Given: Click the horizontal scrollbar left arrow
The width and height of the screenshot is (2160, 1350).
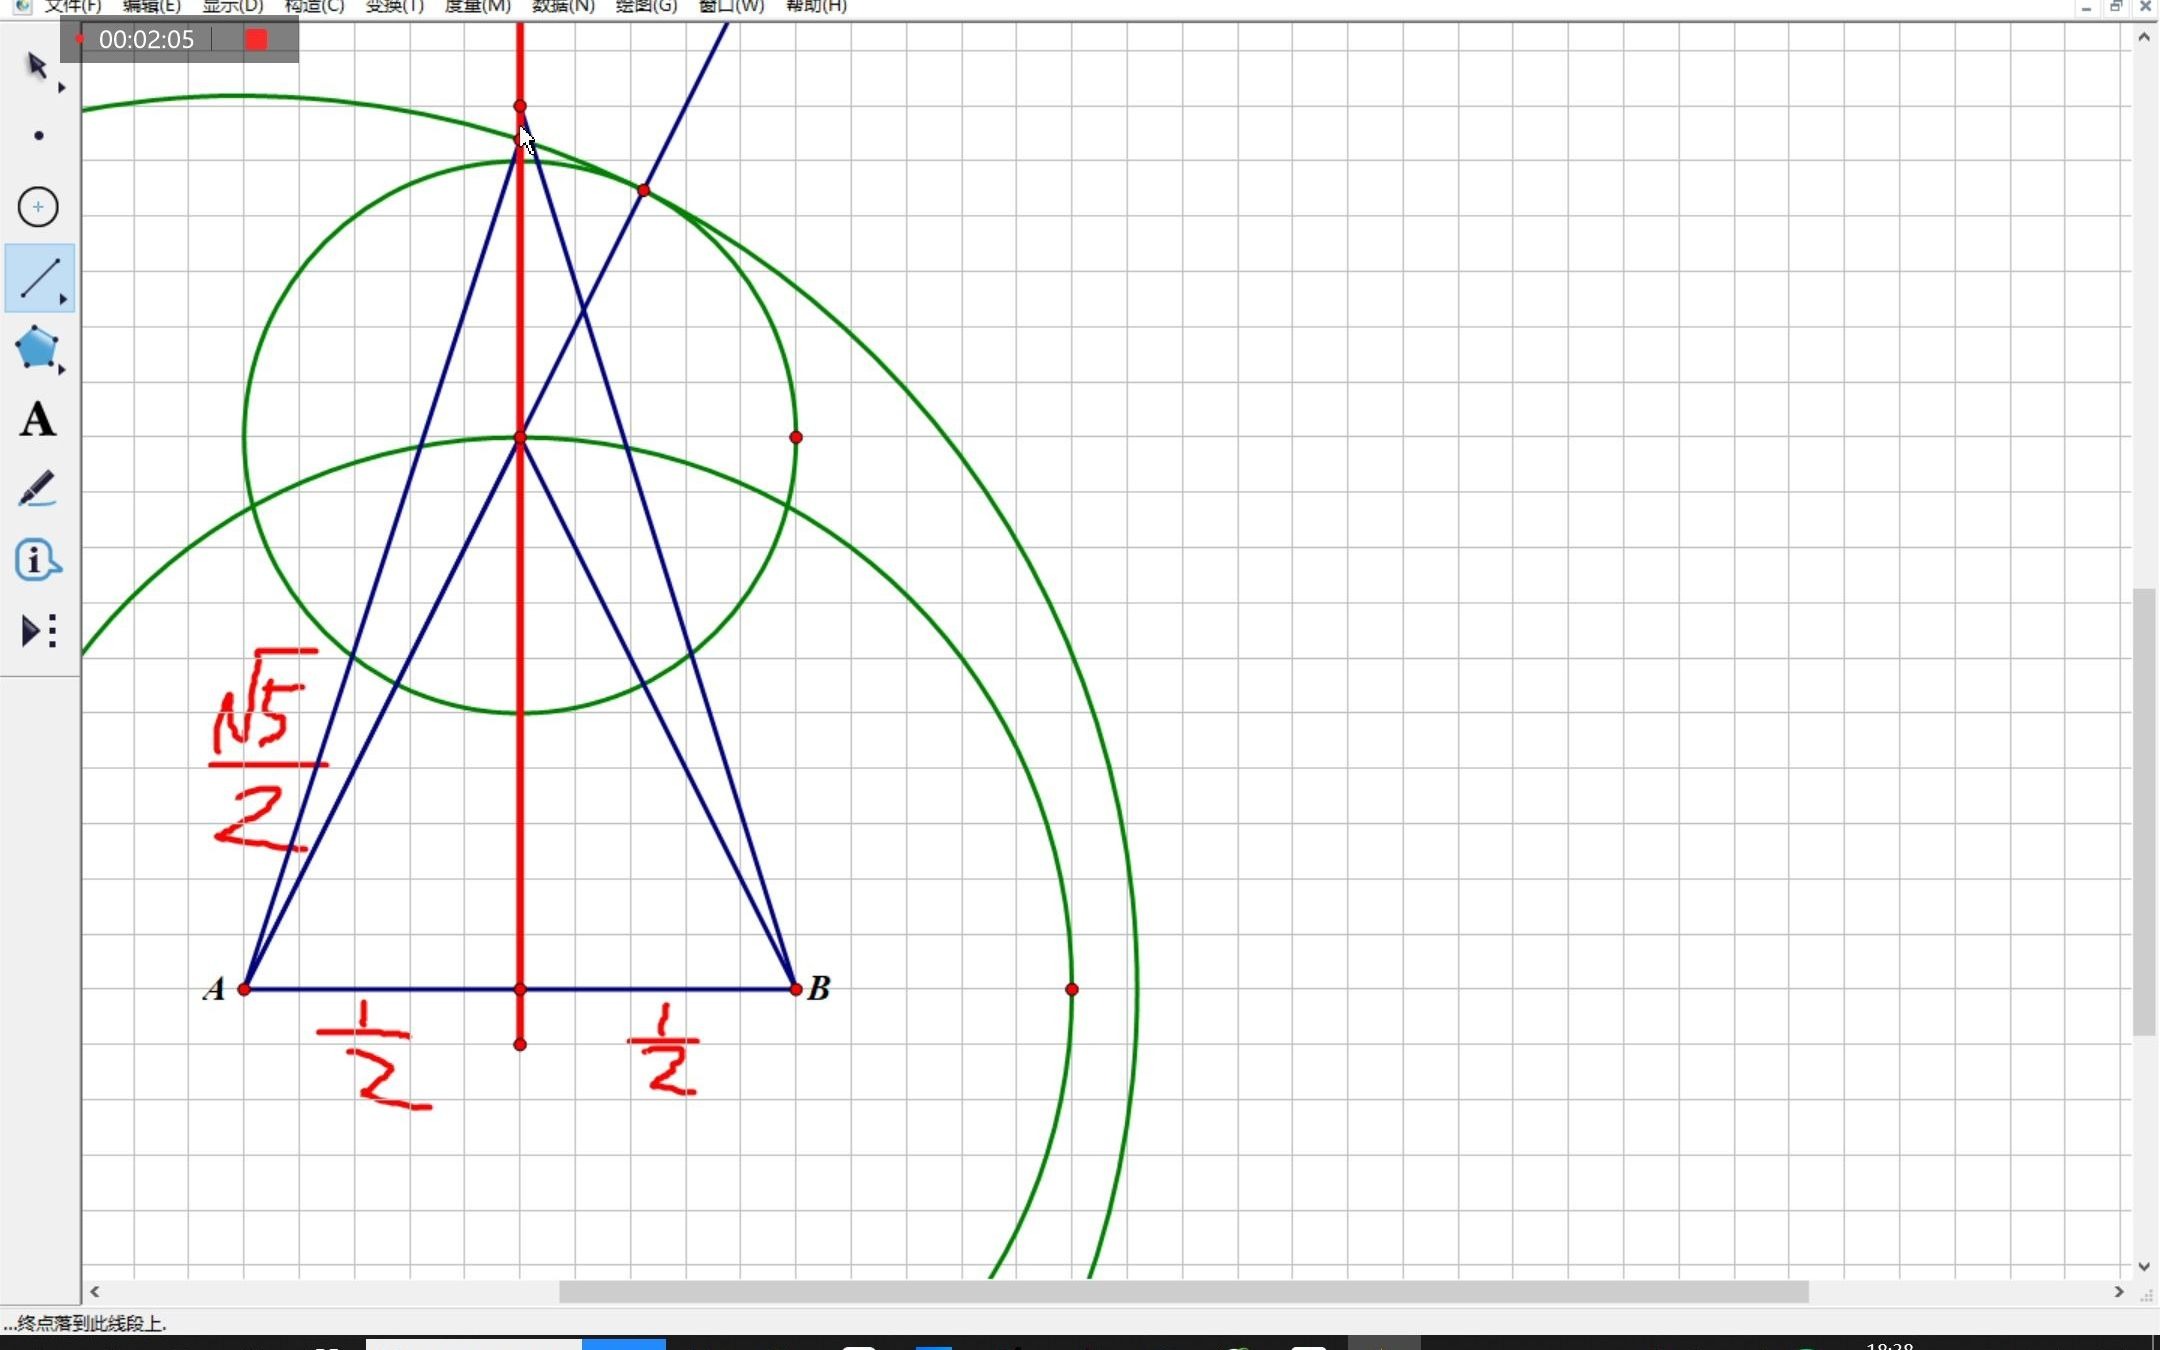Looking at the screenshot, I should 95,1291.
